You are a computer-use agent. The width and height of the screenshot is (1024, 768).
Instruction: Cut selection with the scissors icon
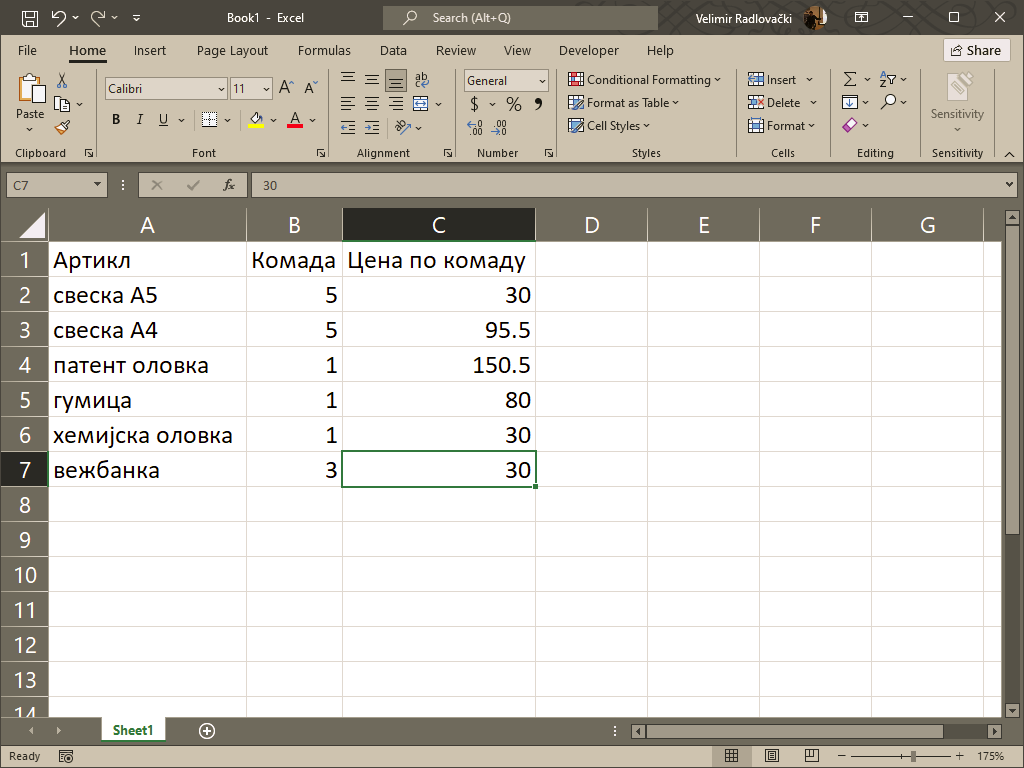[62, 81]
